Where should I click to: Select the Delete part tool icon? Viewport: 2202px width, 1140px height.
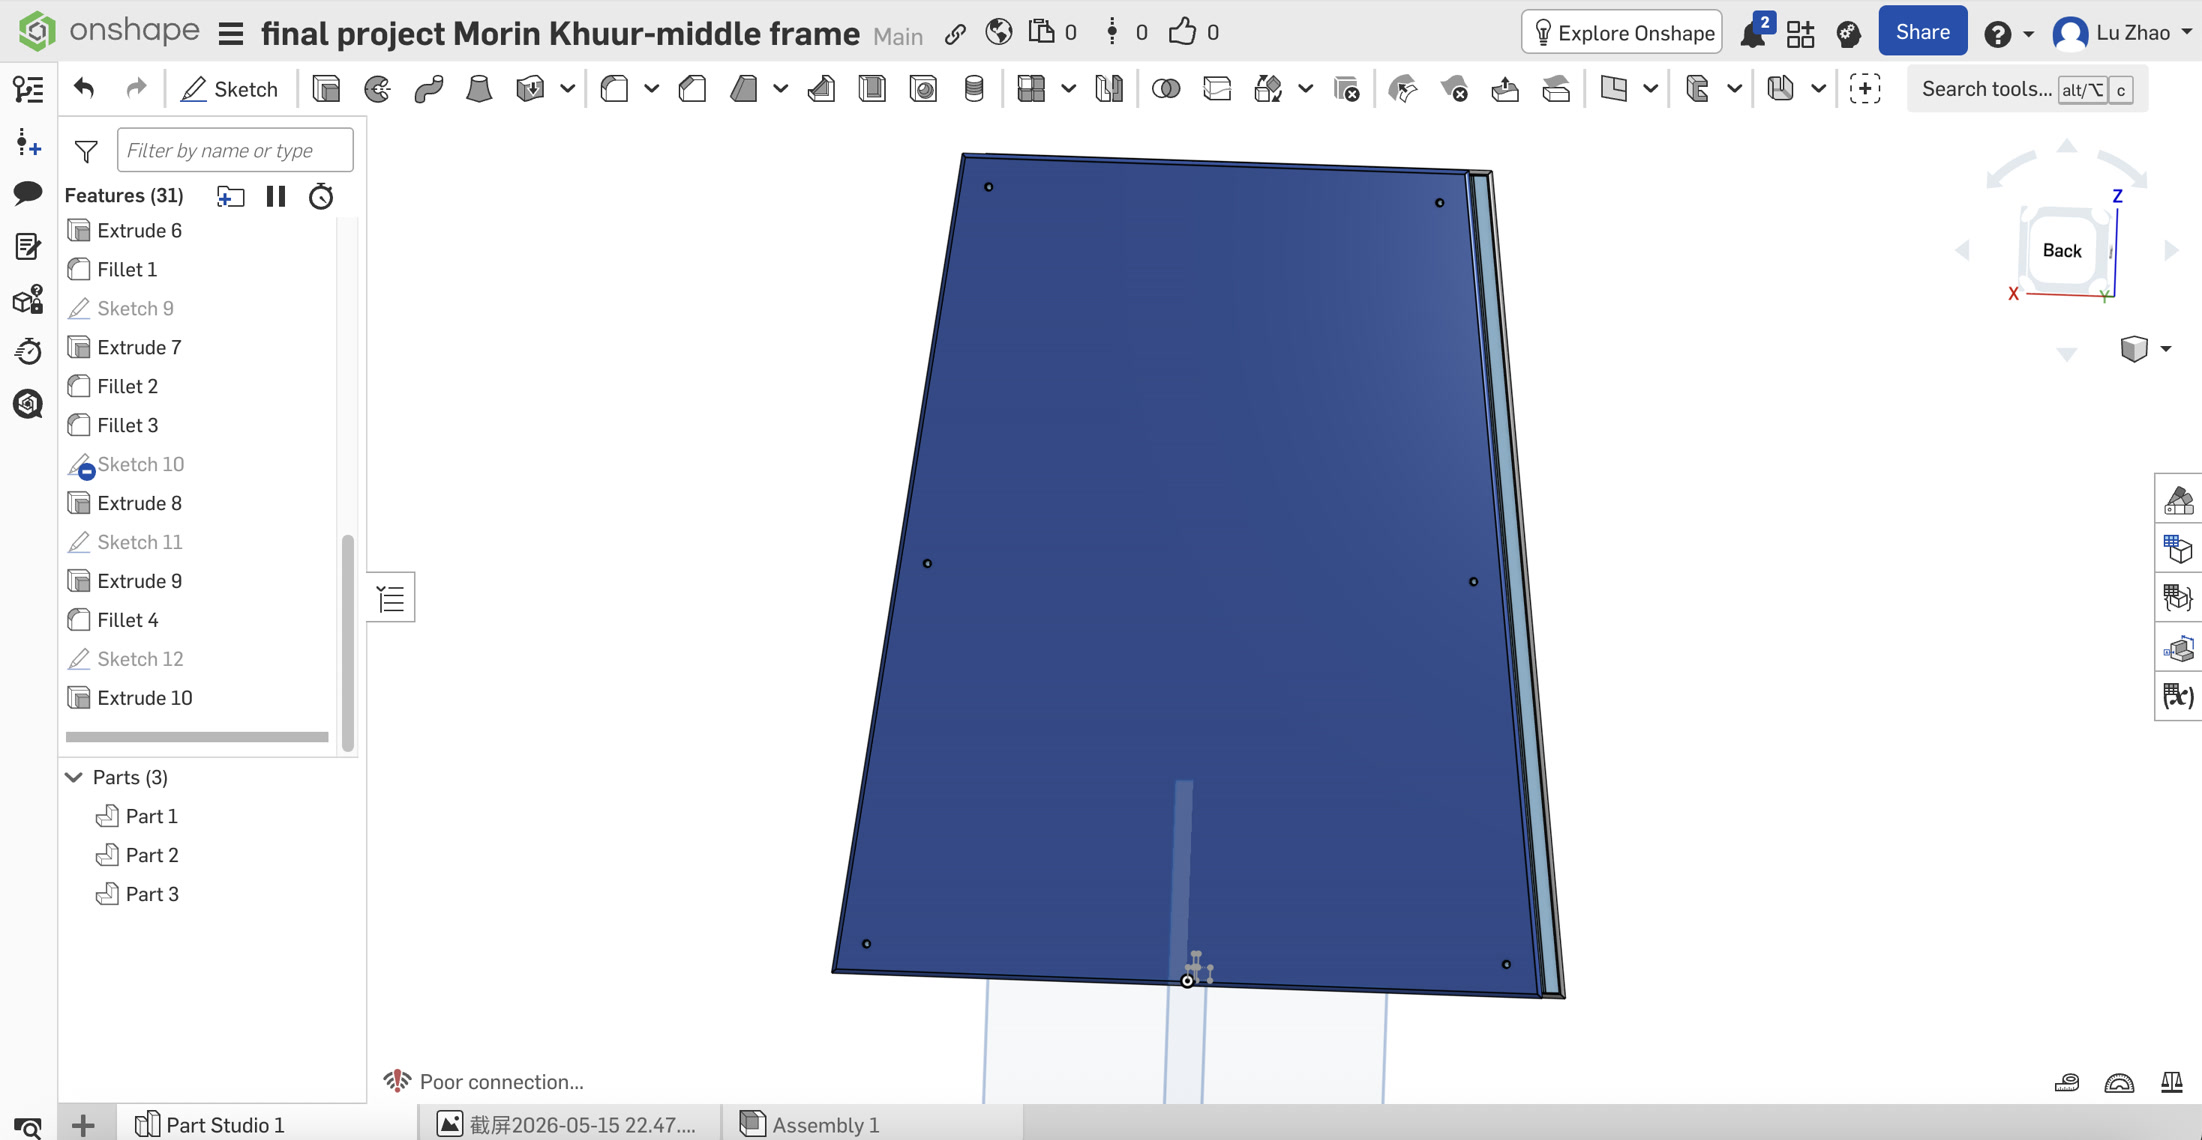click(x=1346, y=89)
